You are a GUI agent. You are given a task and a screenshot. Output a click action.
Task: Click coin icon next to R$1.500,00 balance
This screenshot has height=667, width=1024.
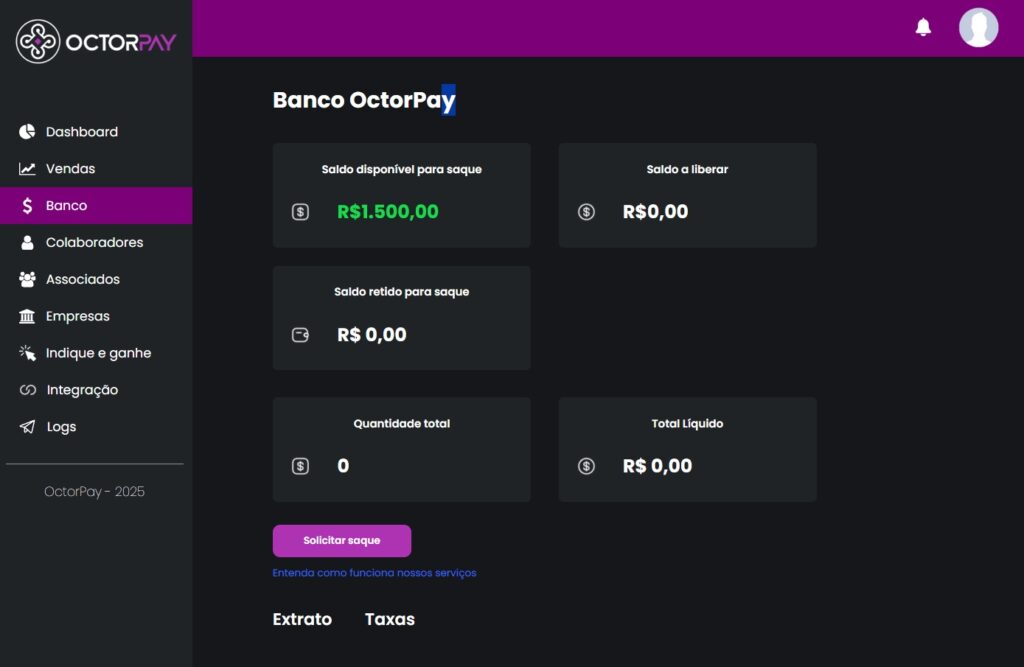click(300, 212)
